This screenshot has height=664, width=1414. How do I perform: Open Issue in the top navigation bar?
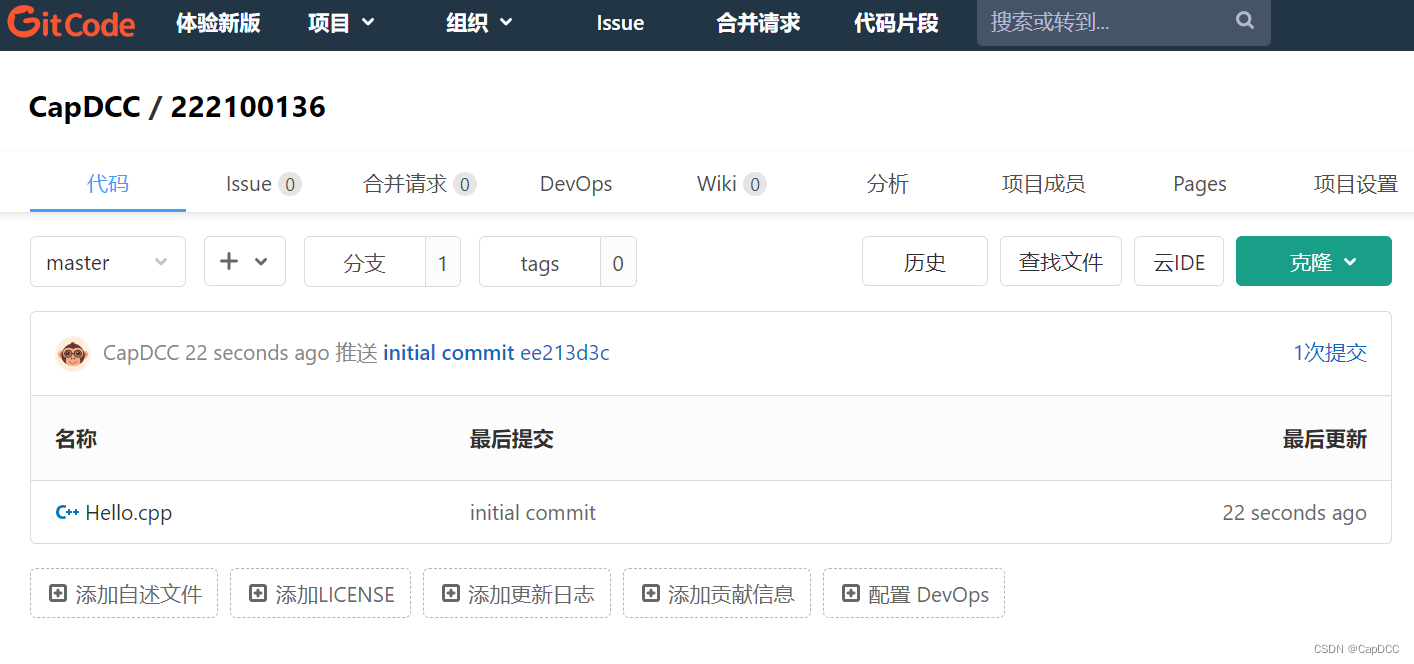[620, 23]
